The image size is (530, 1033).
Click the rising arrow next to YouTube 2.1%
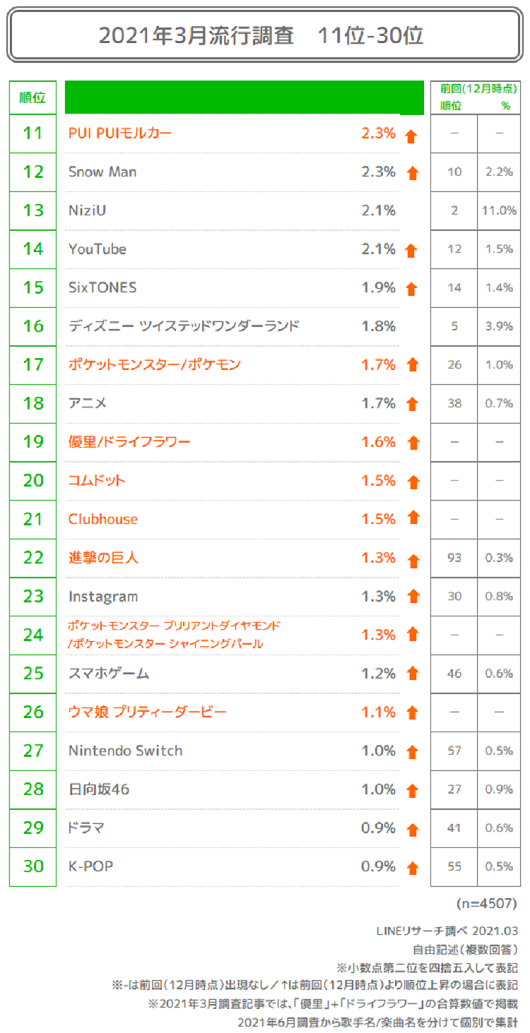(x=411, y=251)
